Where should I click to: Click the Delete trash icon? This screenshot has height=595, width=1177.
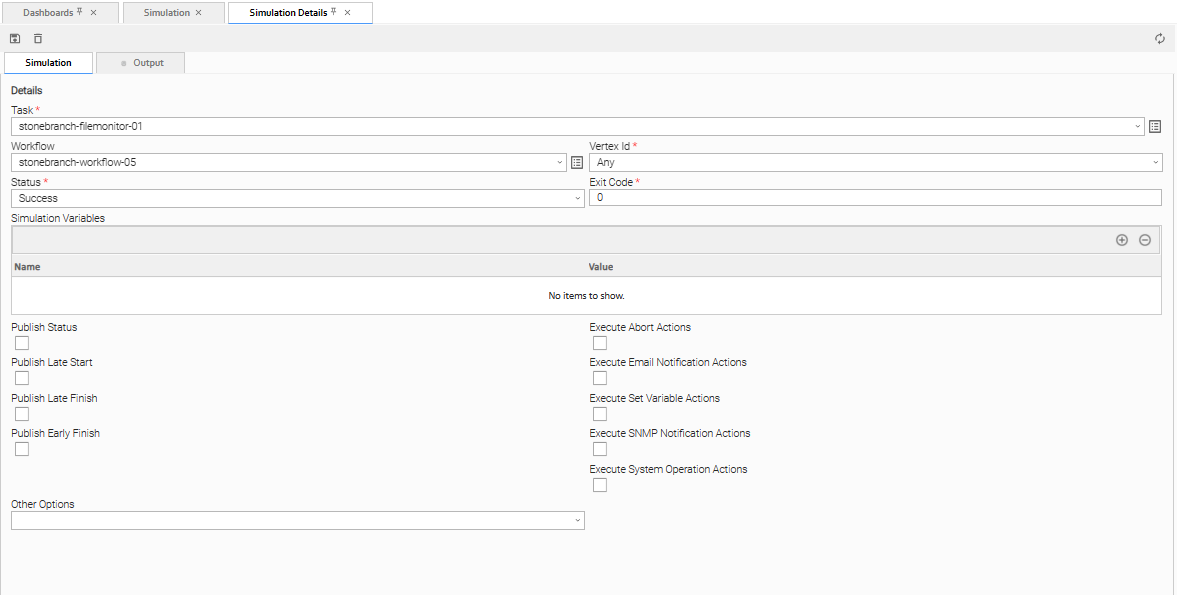pos(38,39)
